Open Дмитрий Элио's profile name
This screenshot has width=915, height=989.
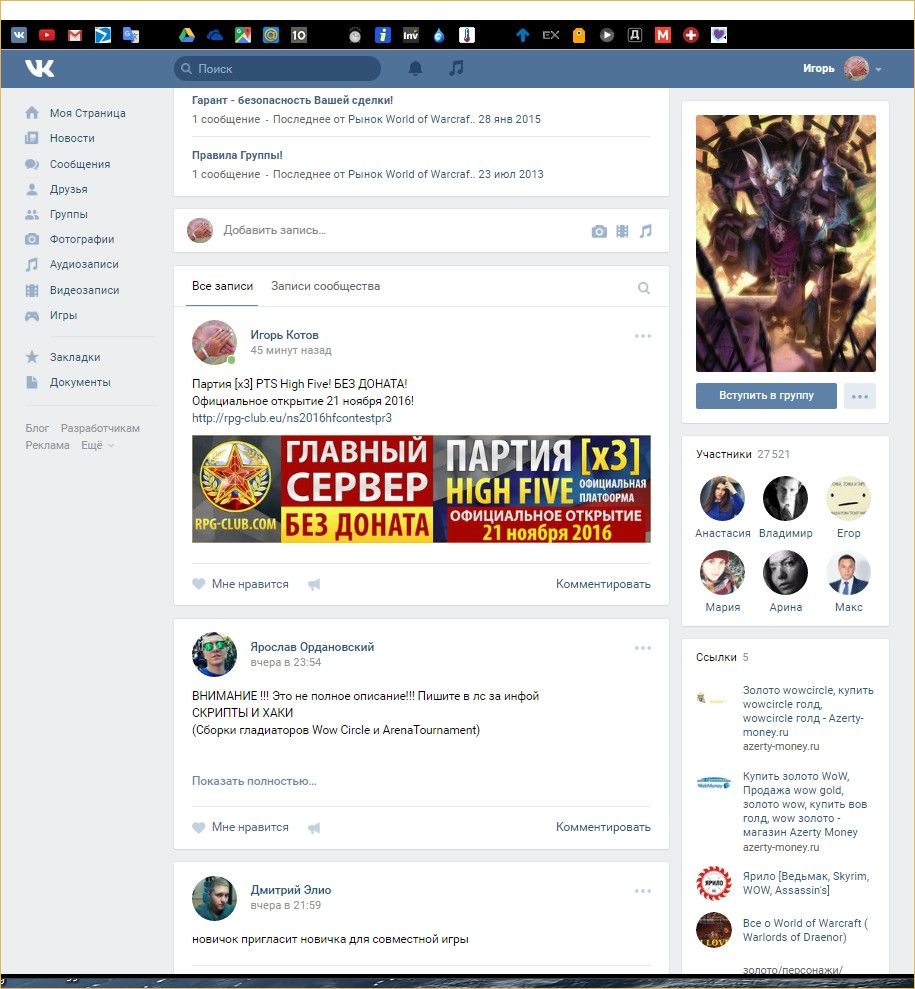tap(291, 890)
